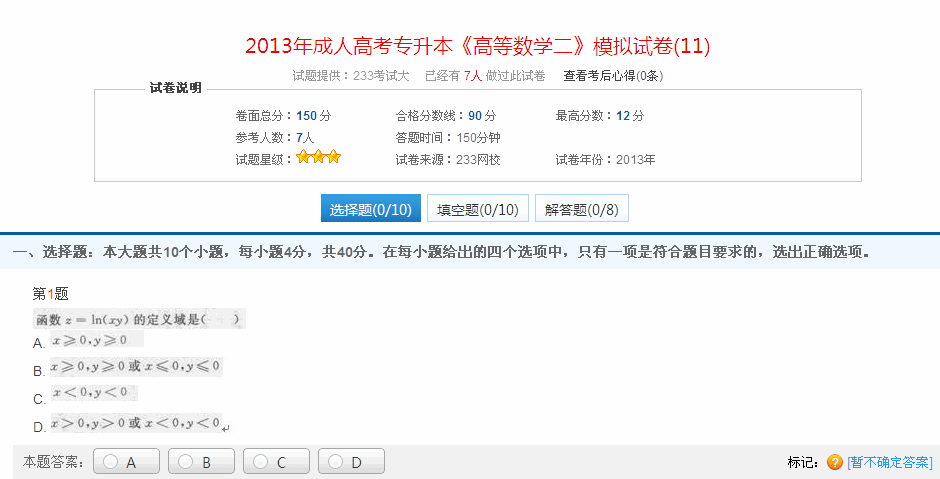The image size is (940, 479).
Task: Click the 试卷说明 section label
Action: tap(175, 88)
